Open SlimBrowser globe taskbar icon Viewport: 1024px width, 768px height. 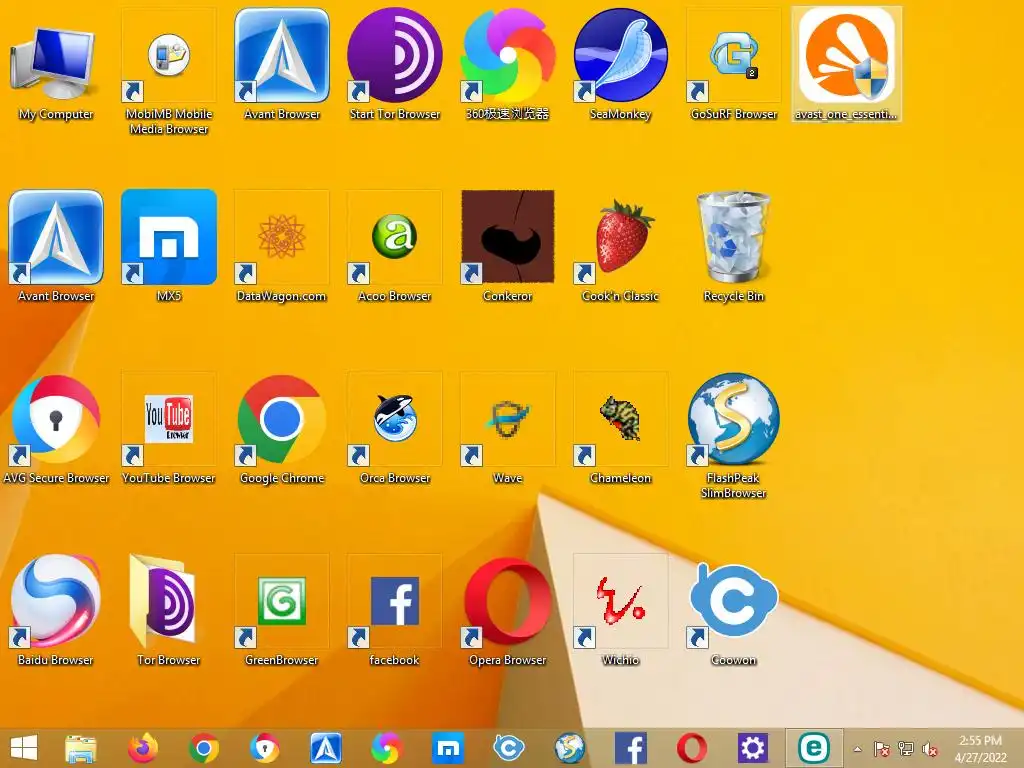pos(569,748)
